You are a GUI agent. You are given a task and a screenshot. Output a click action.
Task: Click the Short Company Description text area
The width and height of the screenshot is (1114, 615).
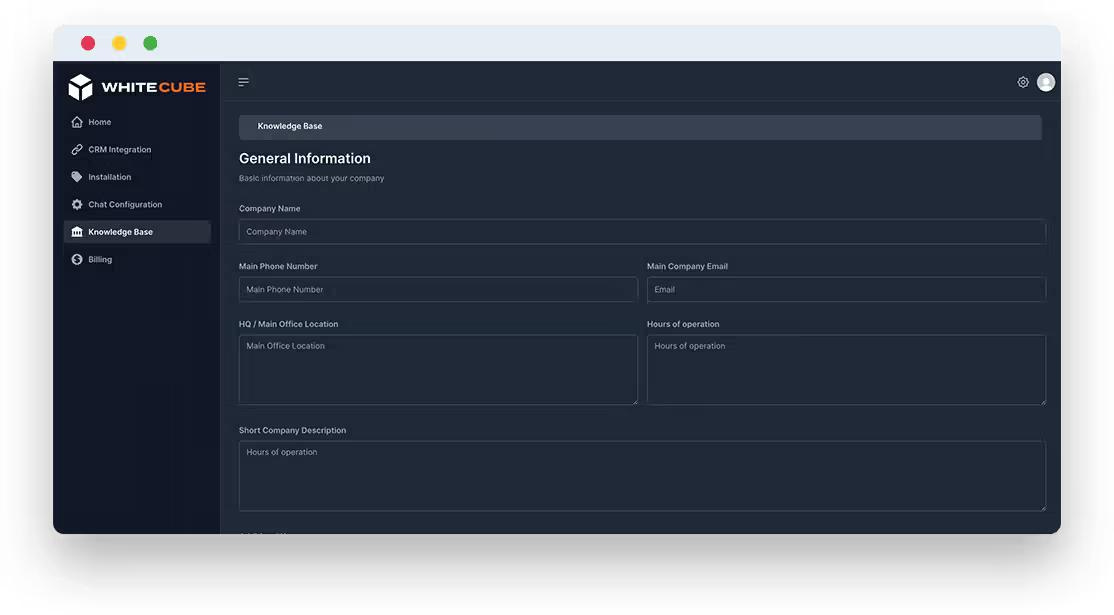point(641,475)
